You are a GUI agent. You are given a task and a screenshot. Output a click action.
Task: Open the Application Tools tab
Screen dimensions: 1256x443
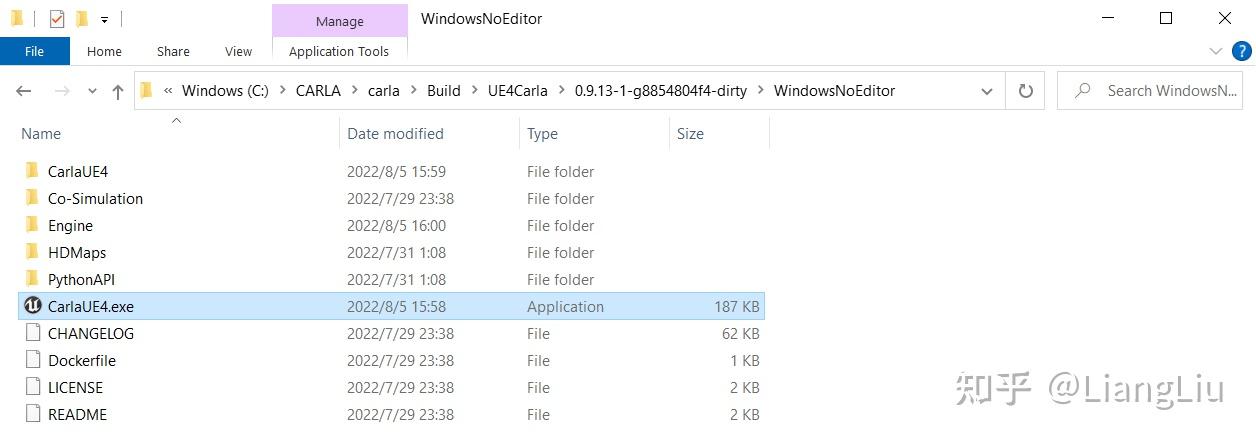point(339,51)
